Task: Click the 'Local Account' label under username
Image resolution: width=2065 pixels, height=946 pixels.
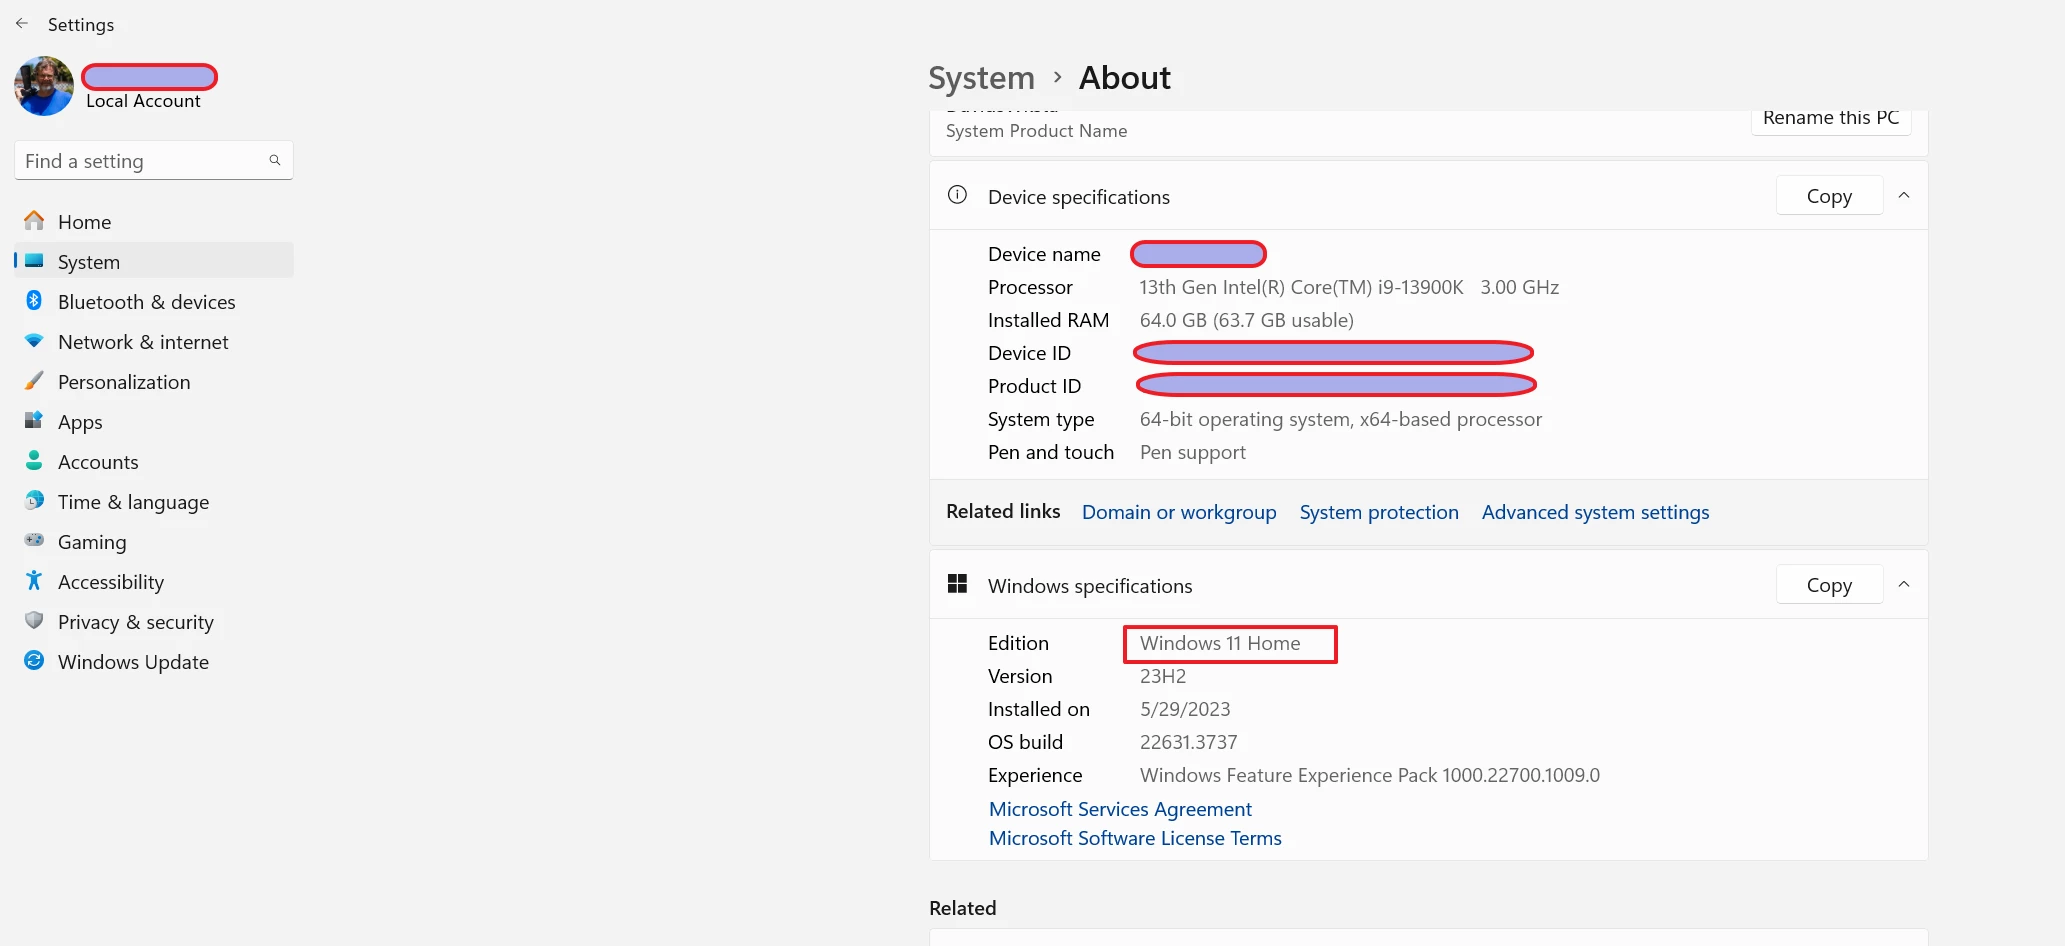Action: [x=143, y=101]
